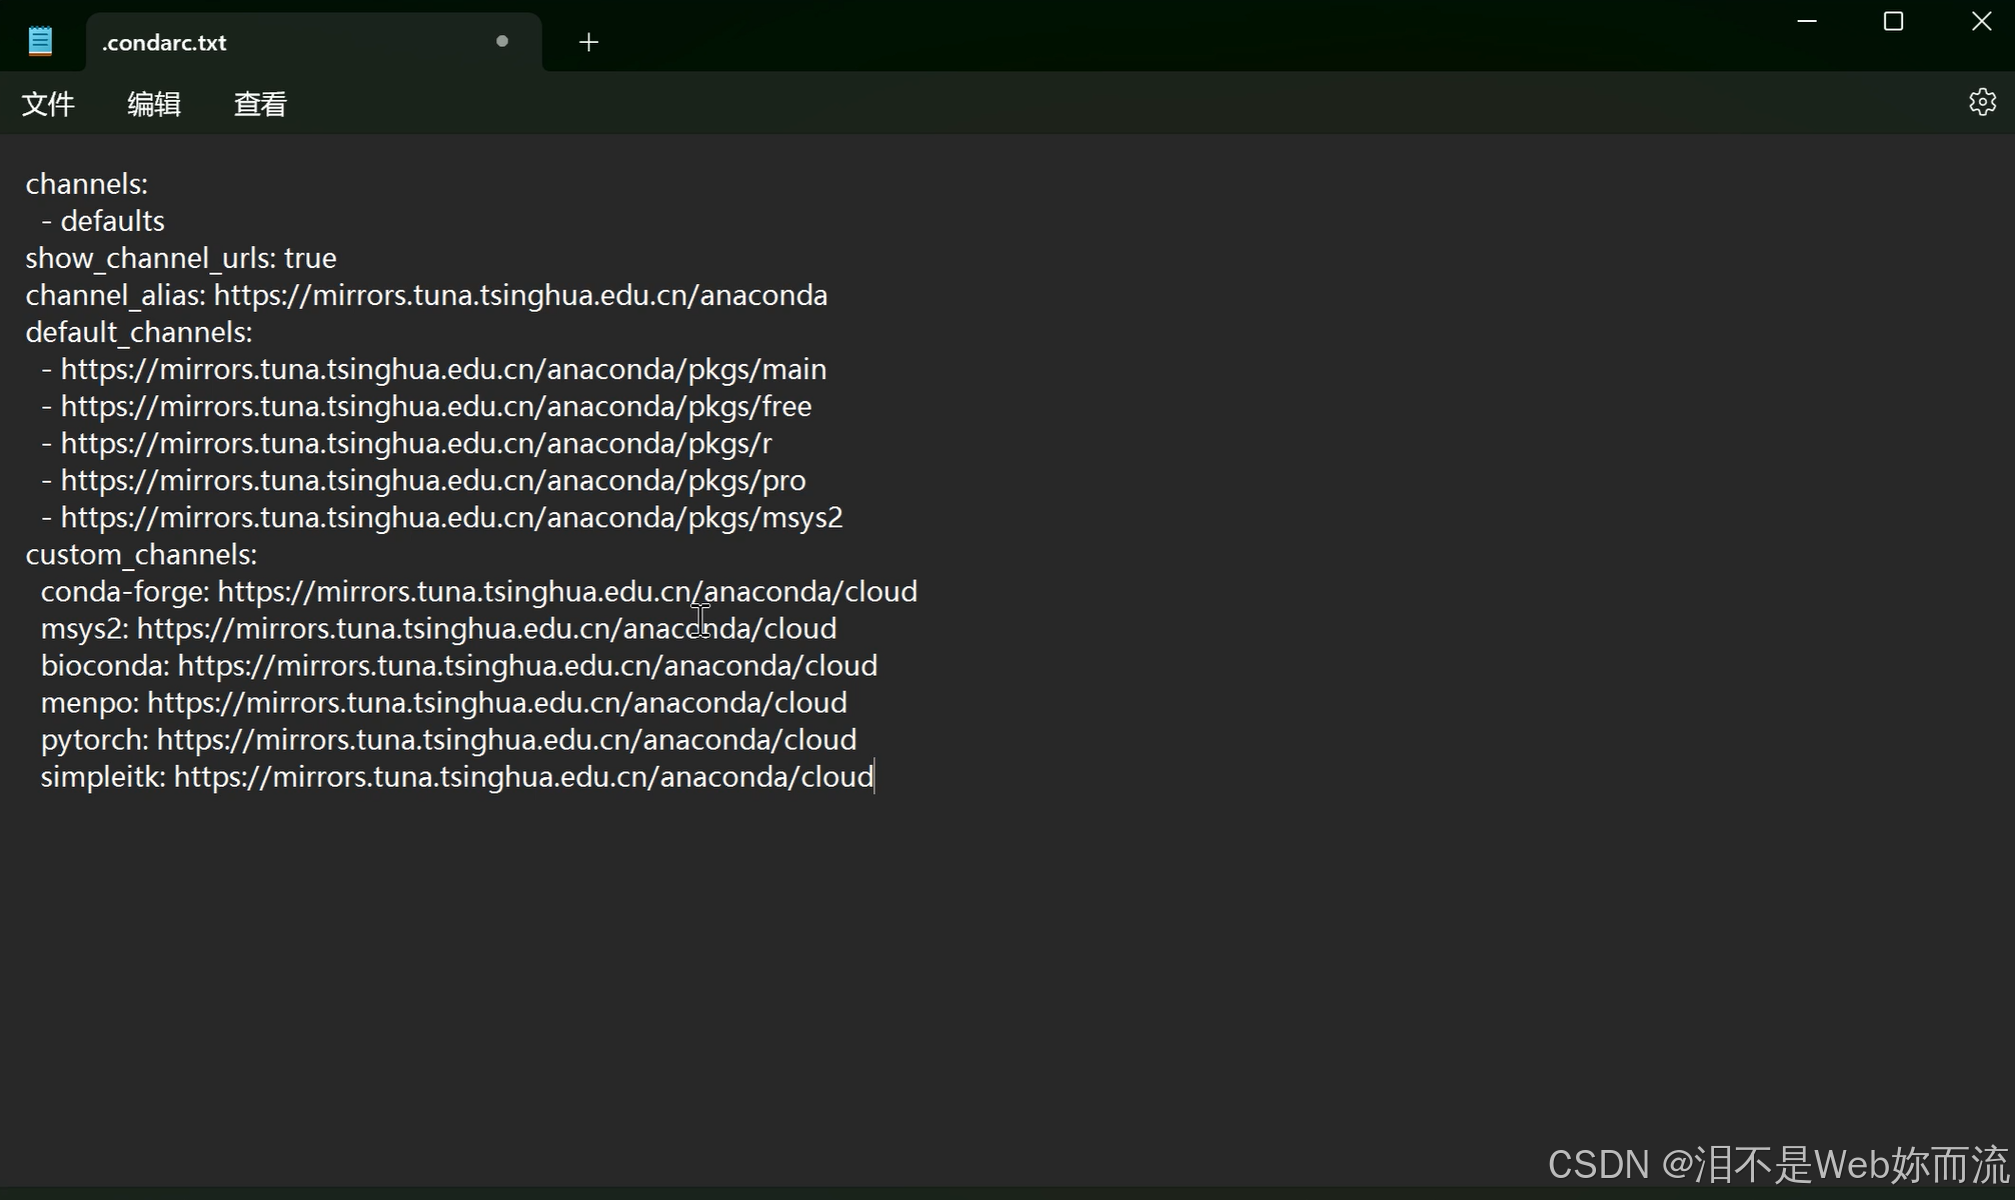Screen dimensions: 2015x1200
Task: Click the '- defaults' line
Action: coord(103,222)
